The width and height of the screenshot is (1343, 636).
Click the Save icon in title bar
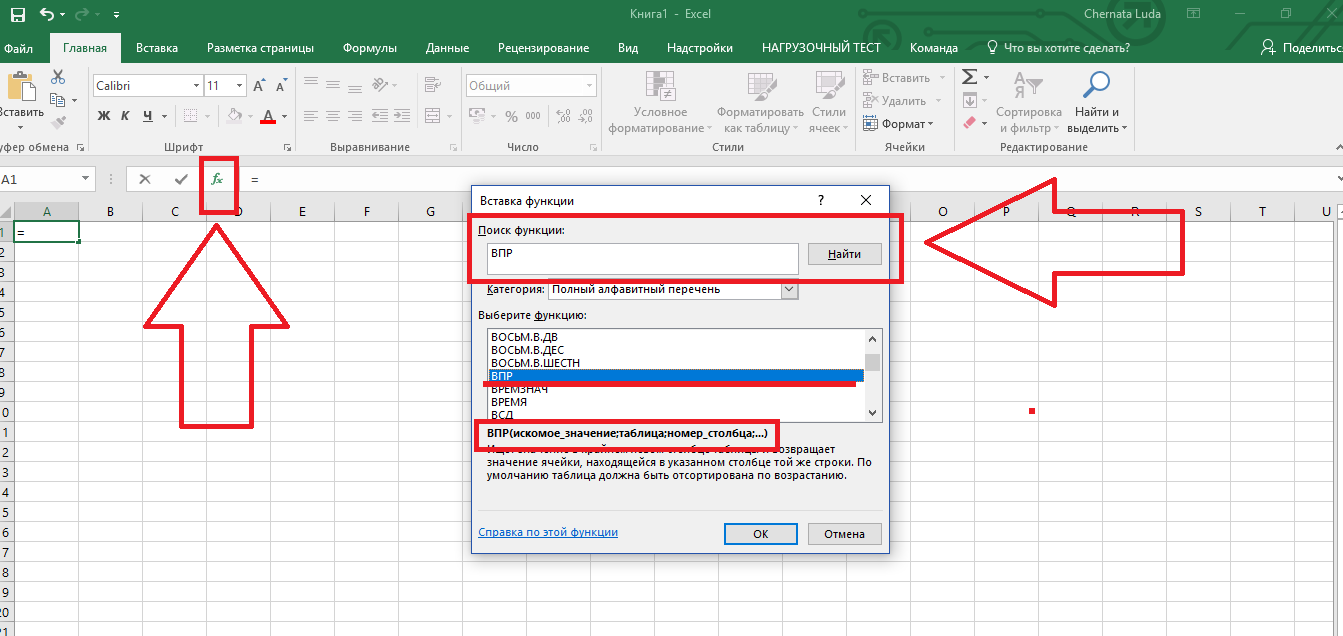pyautogui.click(x=17, y=15)
